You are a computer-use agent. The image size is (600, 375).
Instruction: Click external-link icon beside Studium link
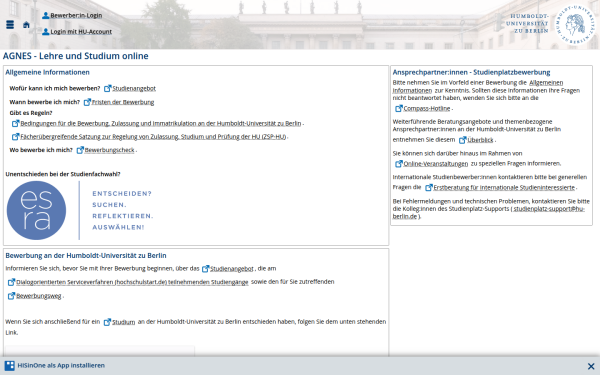pos(108,322)
